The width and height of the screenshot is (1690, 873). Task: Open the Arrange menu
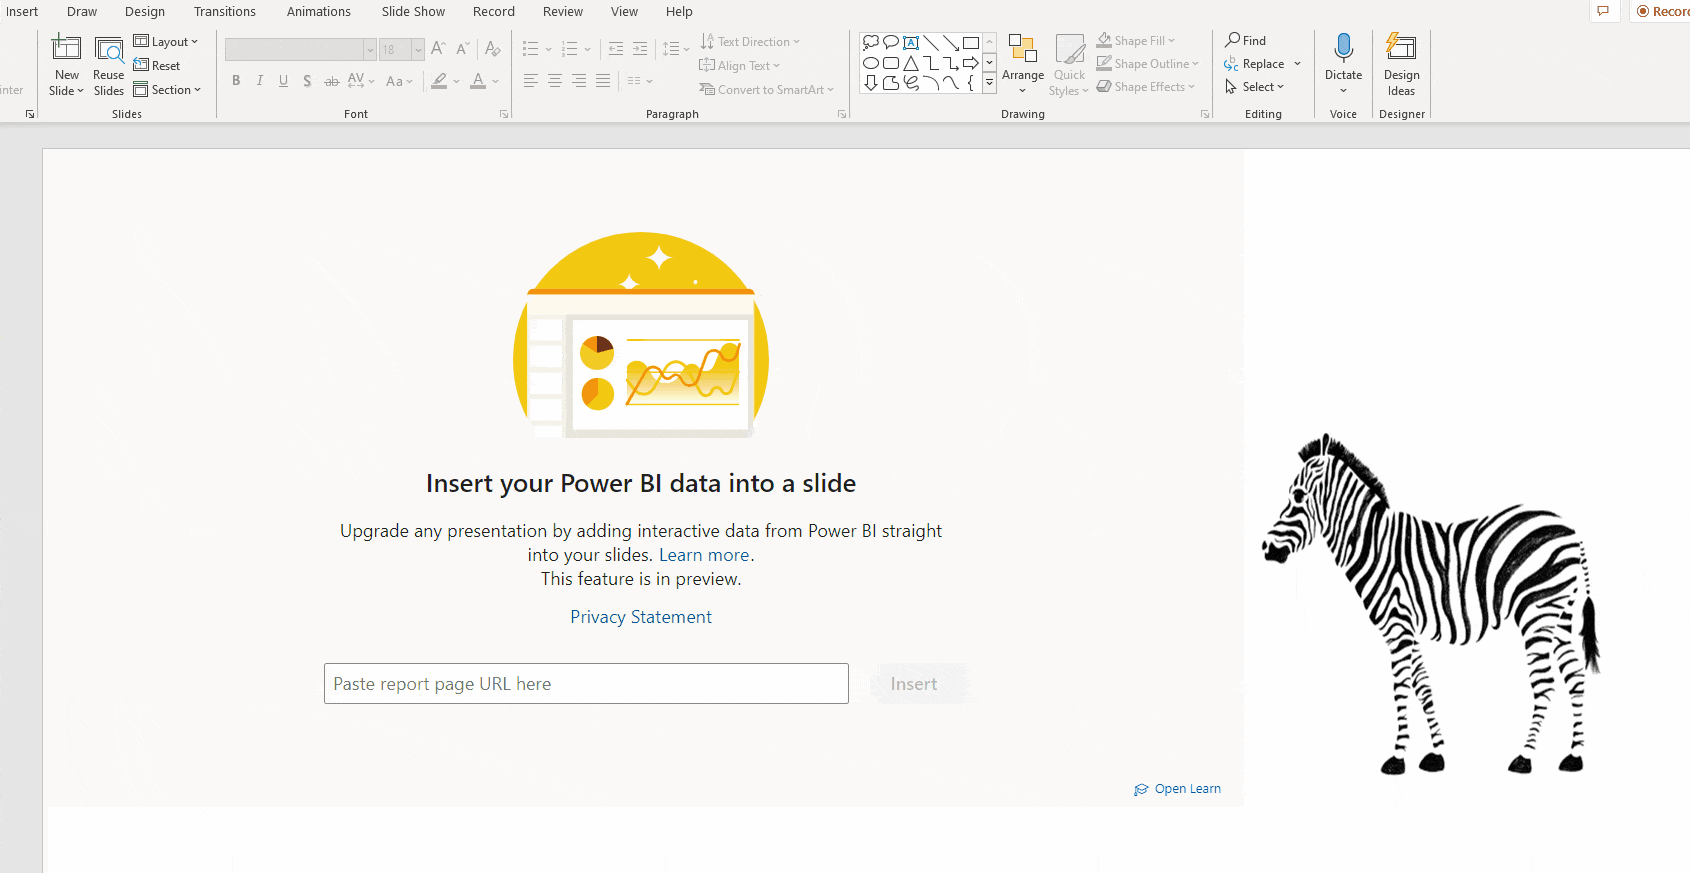tap(1023, 65)
